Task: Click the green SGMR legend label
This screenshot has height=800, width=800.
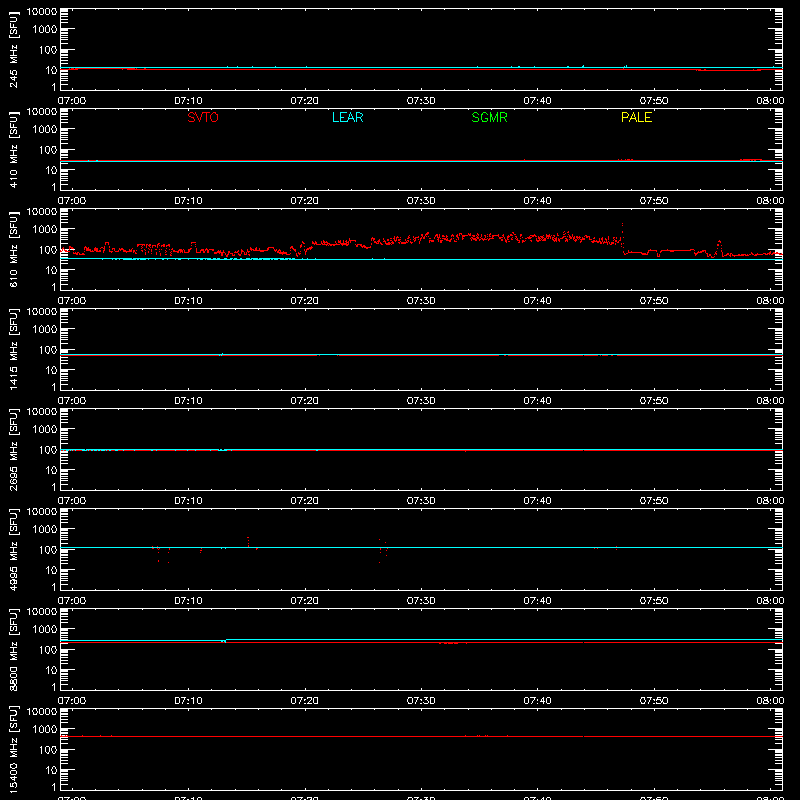Action: tap(489, 117)
